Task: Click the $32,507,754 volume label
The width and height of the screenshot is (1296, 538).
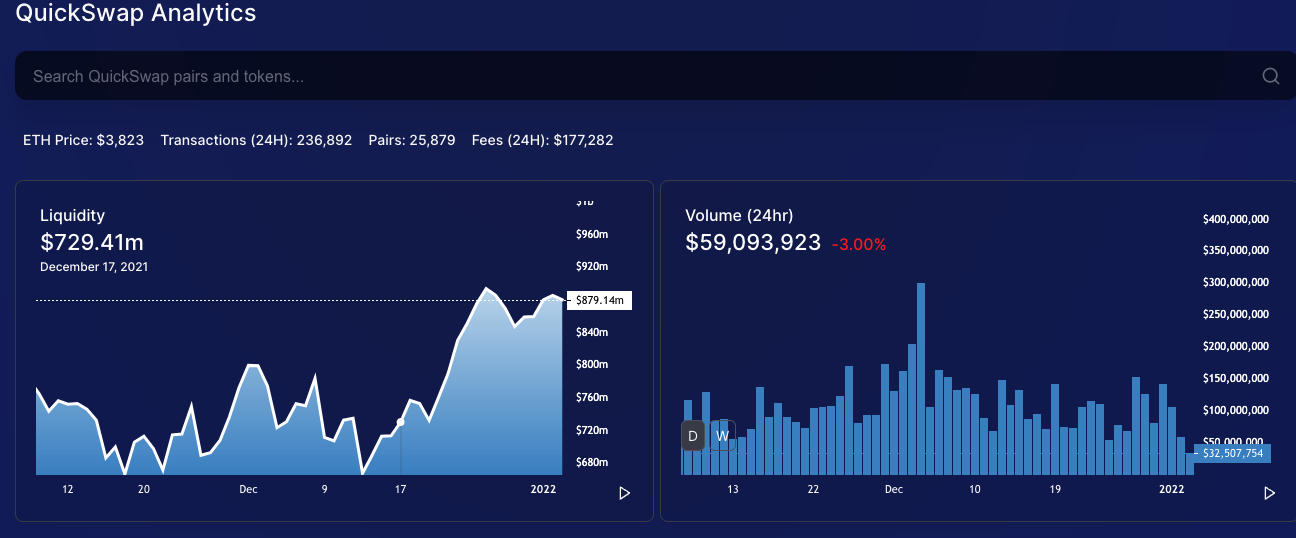Action: [1232, 453]
